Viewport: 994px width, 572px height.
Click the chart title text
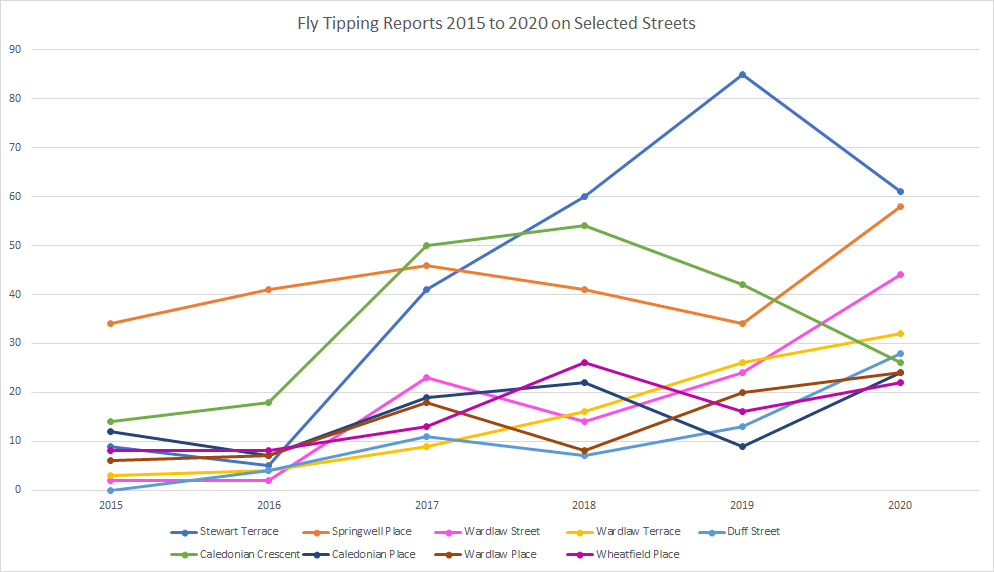496,22
